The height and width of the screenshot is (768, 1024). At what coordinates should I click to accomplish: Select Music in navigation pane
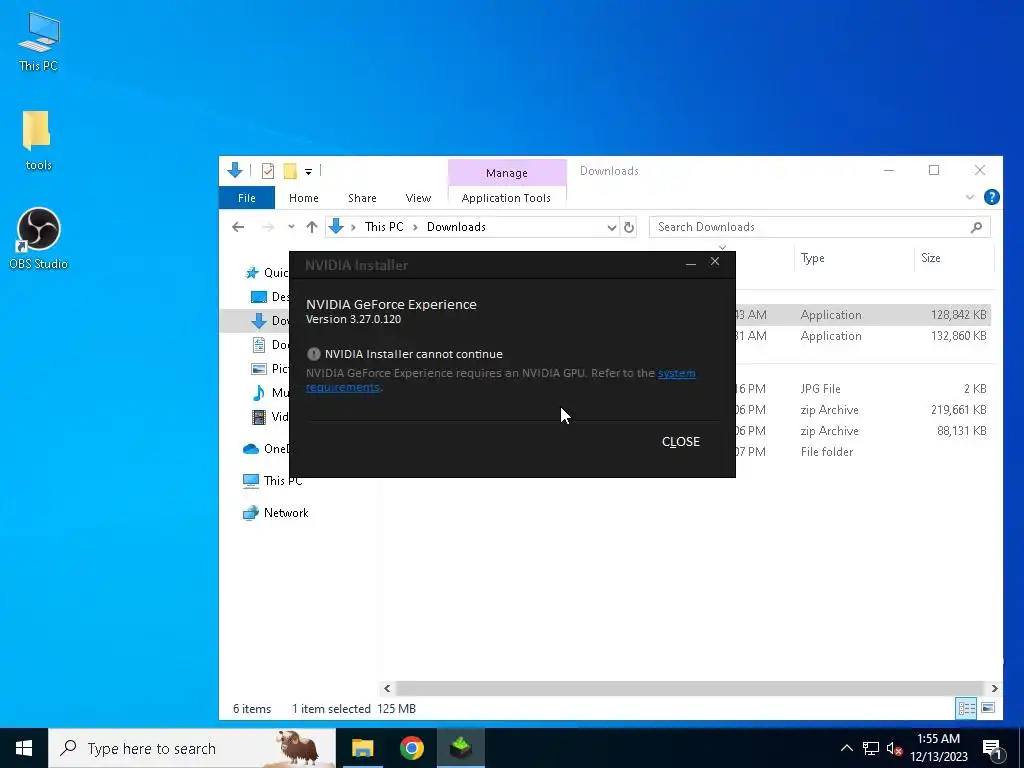coord(271,392)
